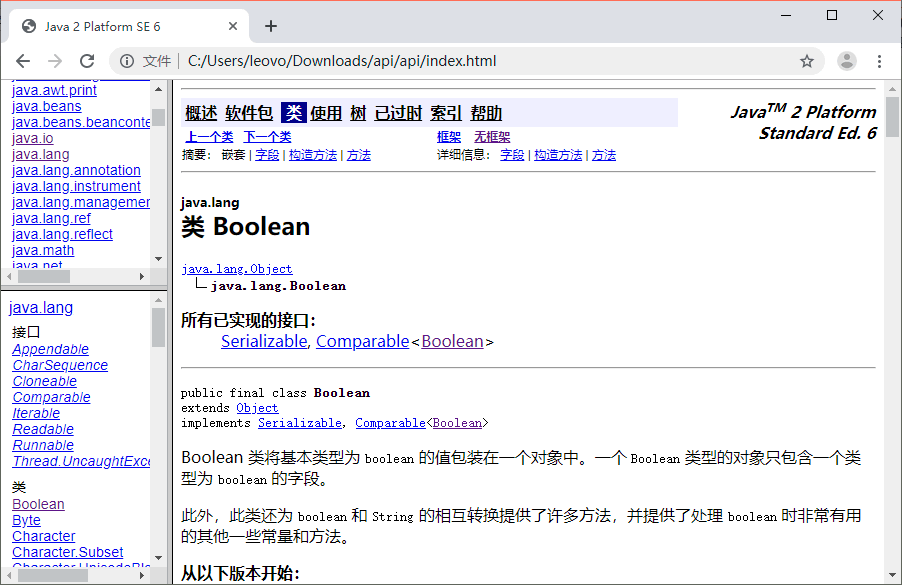This screenshot has width=902, height=585.
Task: Click the package list horizontal scroll right arrow
Action: pyautogui.click(x=142, y=277)
